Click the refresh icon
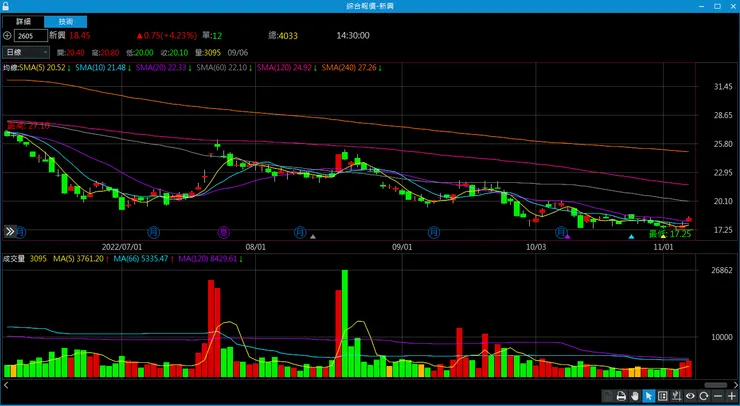The image size is (740, 406). coord(704,396)
